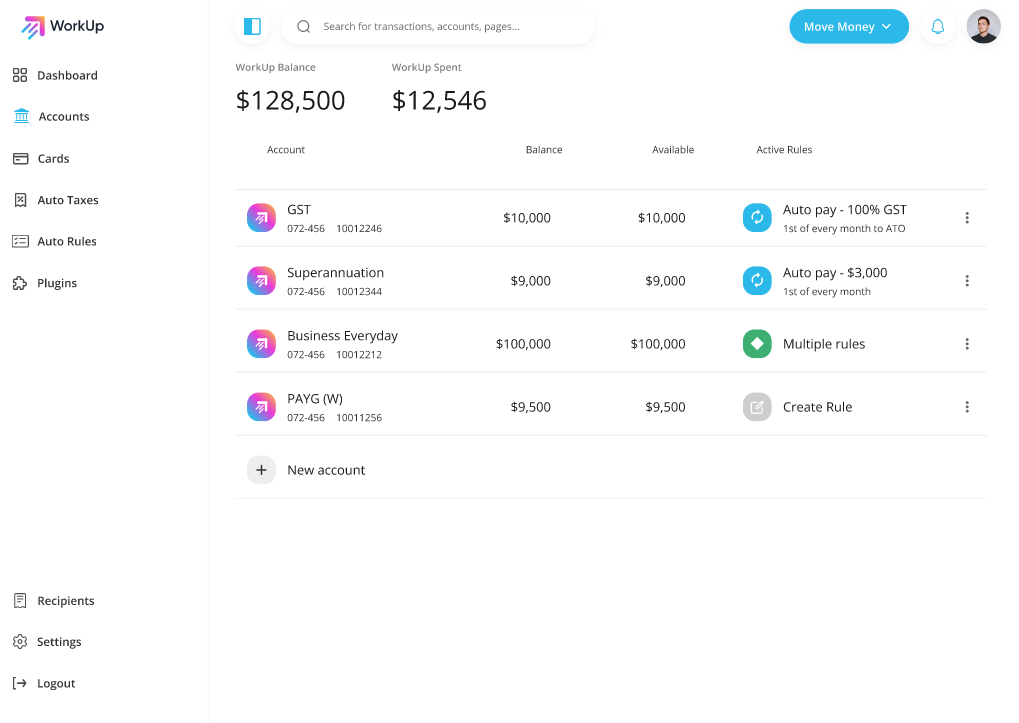The image size is (1019, 723).
Task: View Multiple rules for Business Everyday
Action: (824, 344)
